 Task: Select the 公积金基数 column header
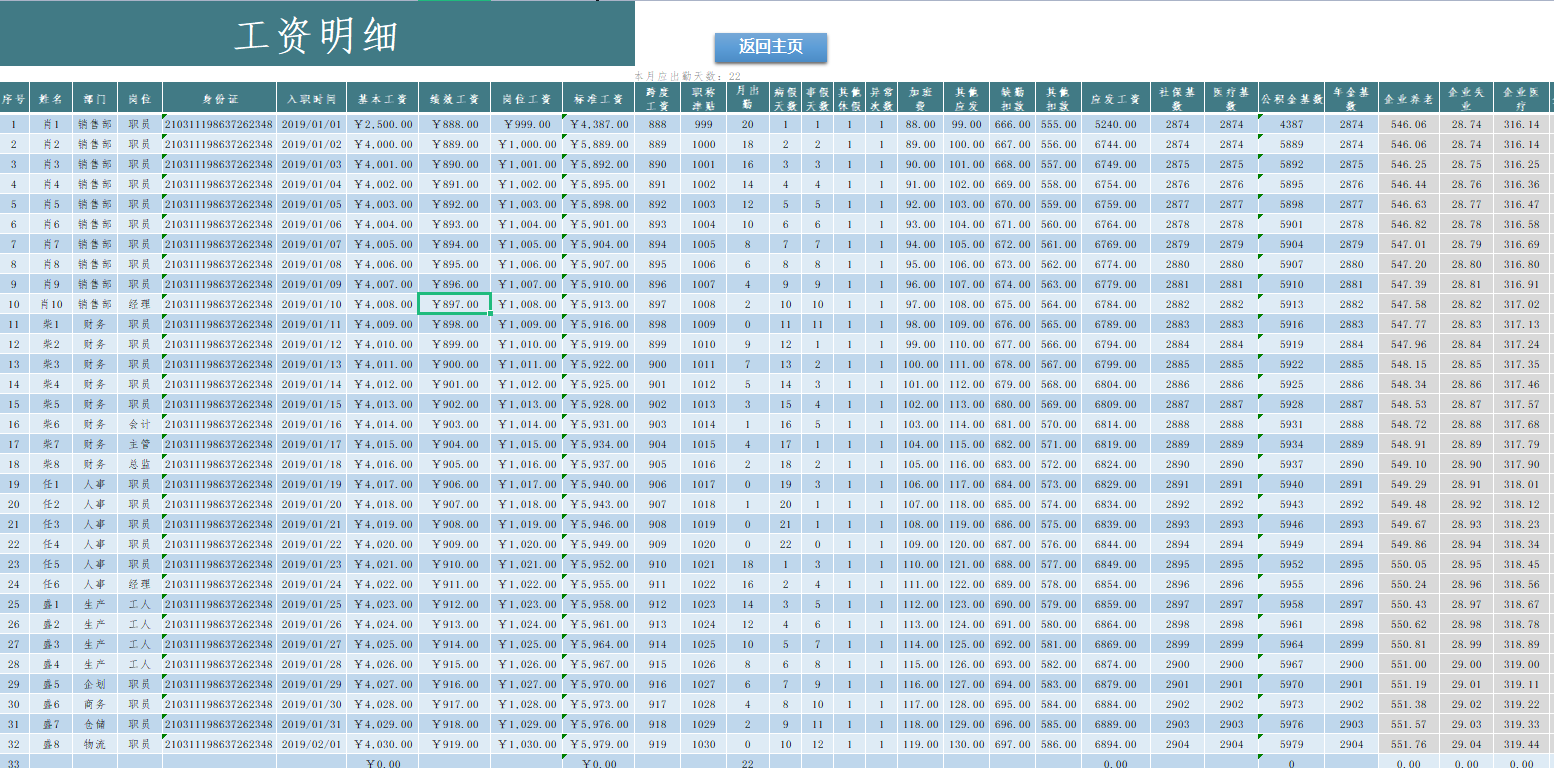[x=1291, y=99]
